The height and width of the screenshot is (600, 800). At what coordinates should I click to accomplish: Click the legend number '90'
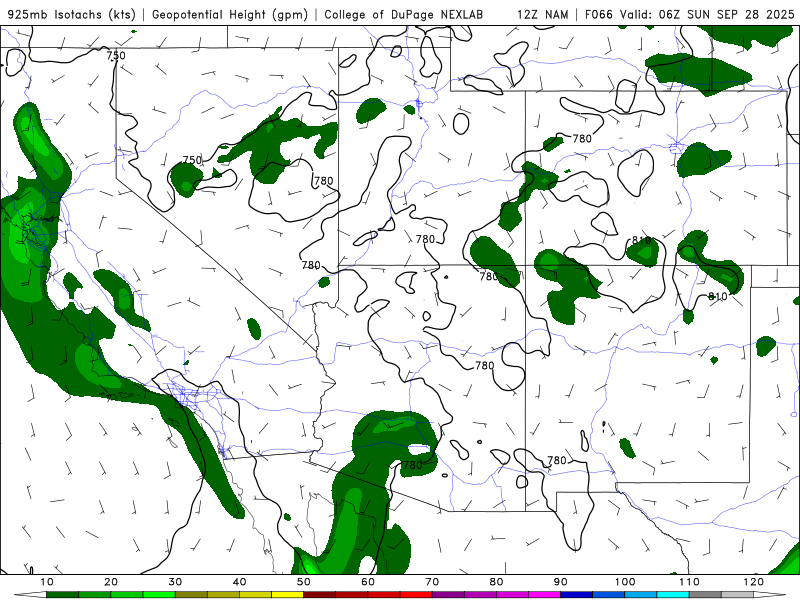(x=561, y=582)
